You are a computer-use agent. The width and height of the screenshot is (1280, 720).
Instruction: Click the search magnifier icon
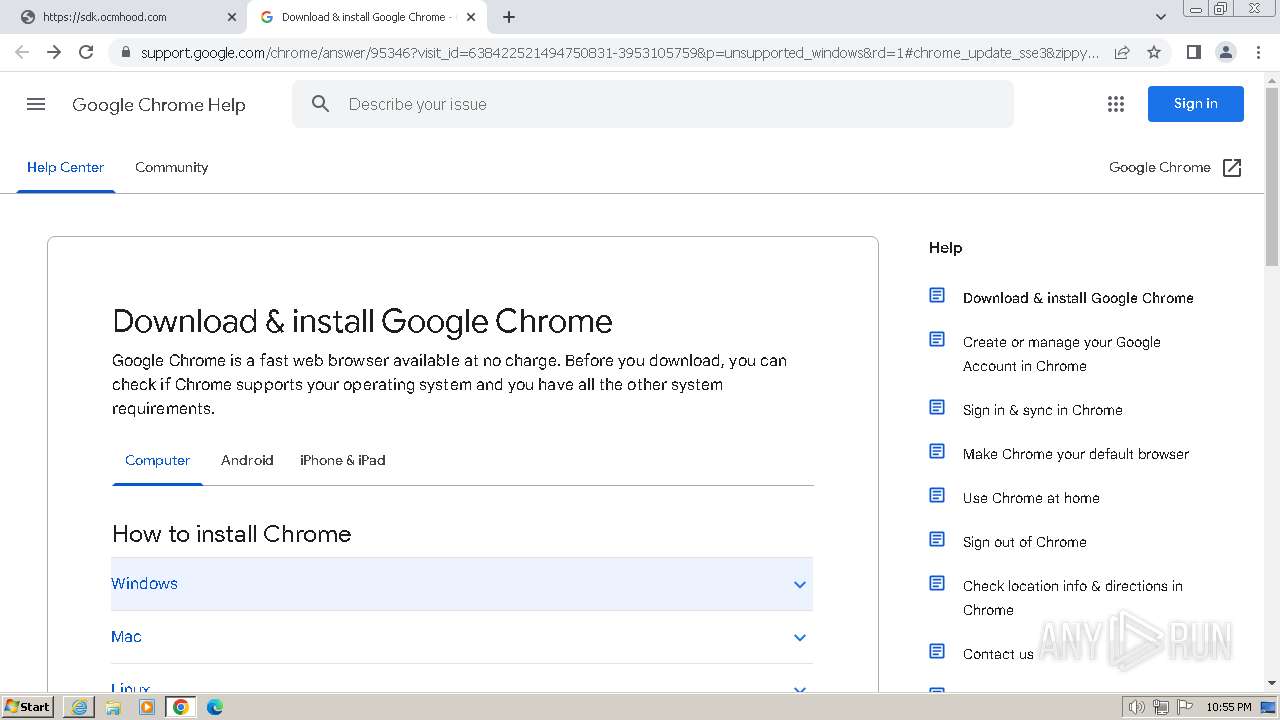pyautogui.click(x=320, y=104)
